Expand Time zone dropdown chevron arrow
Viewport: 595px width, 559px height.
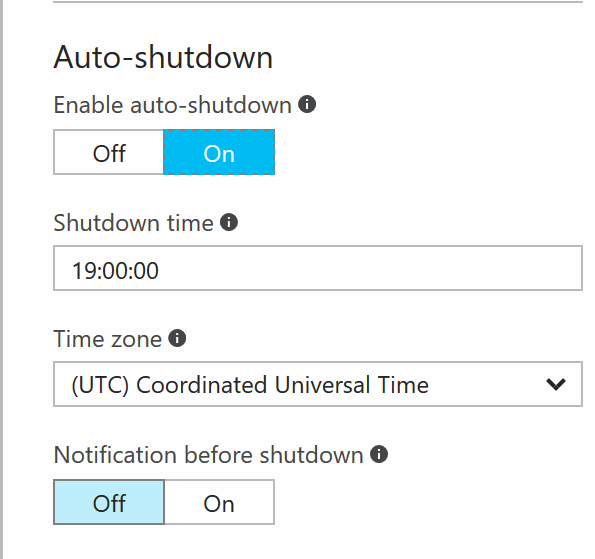[556, 384]
